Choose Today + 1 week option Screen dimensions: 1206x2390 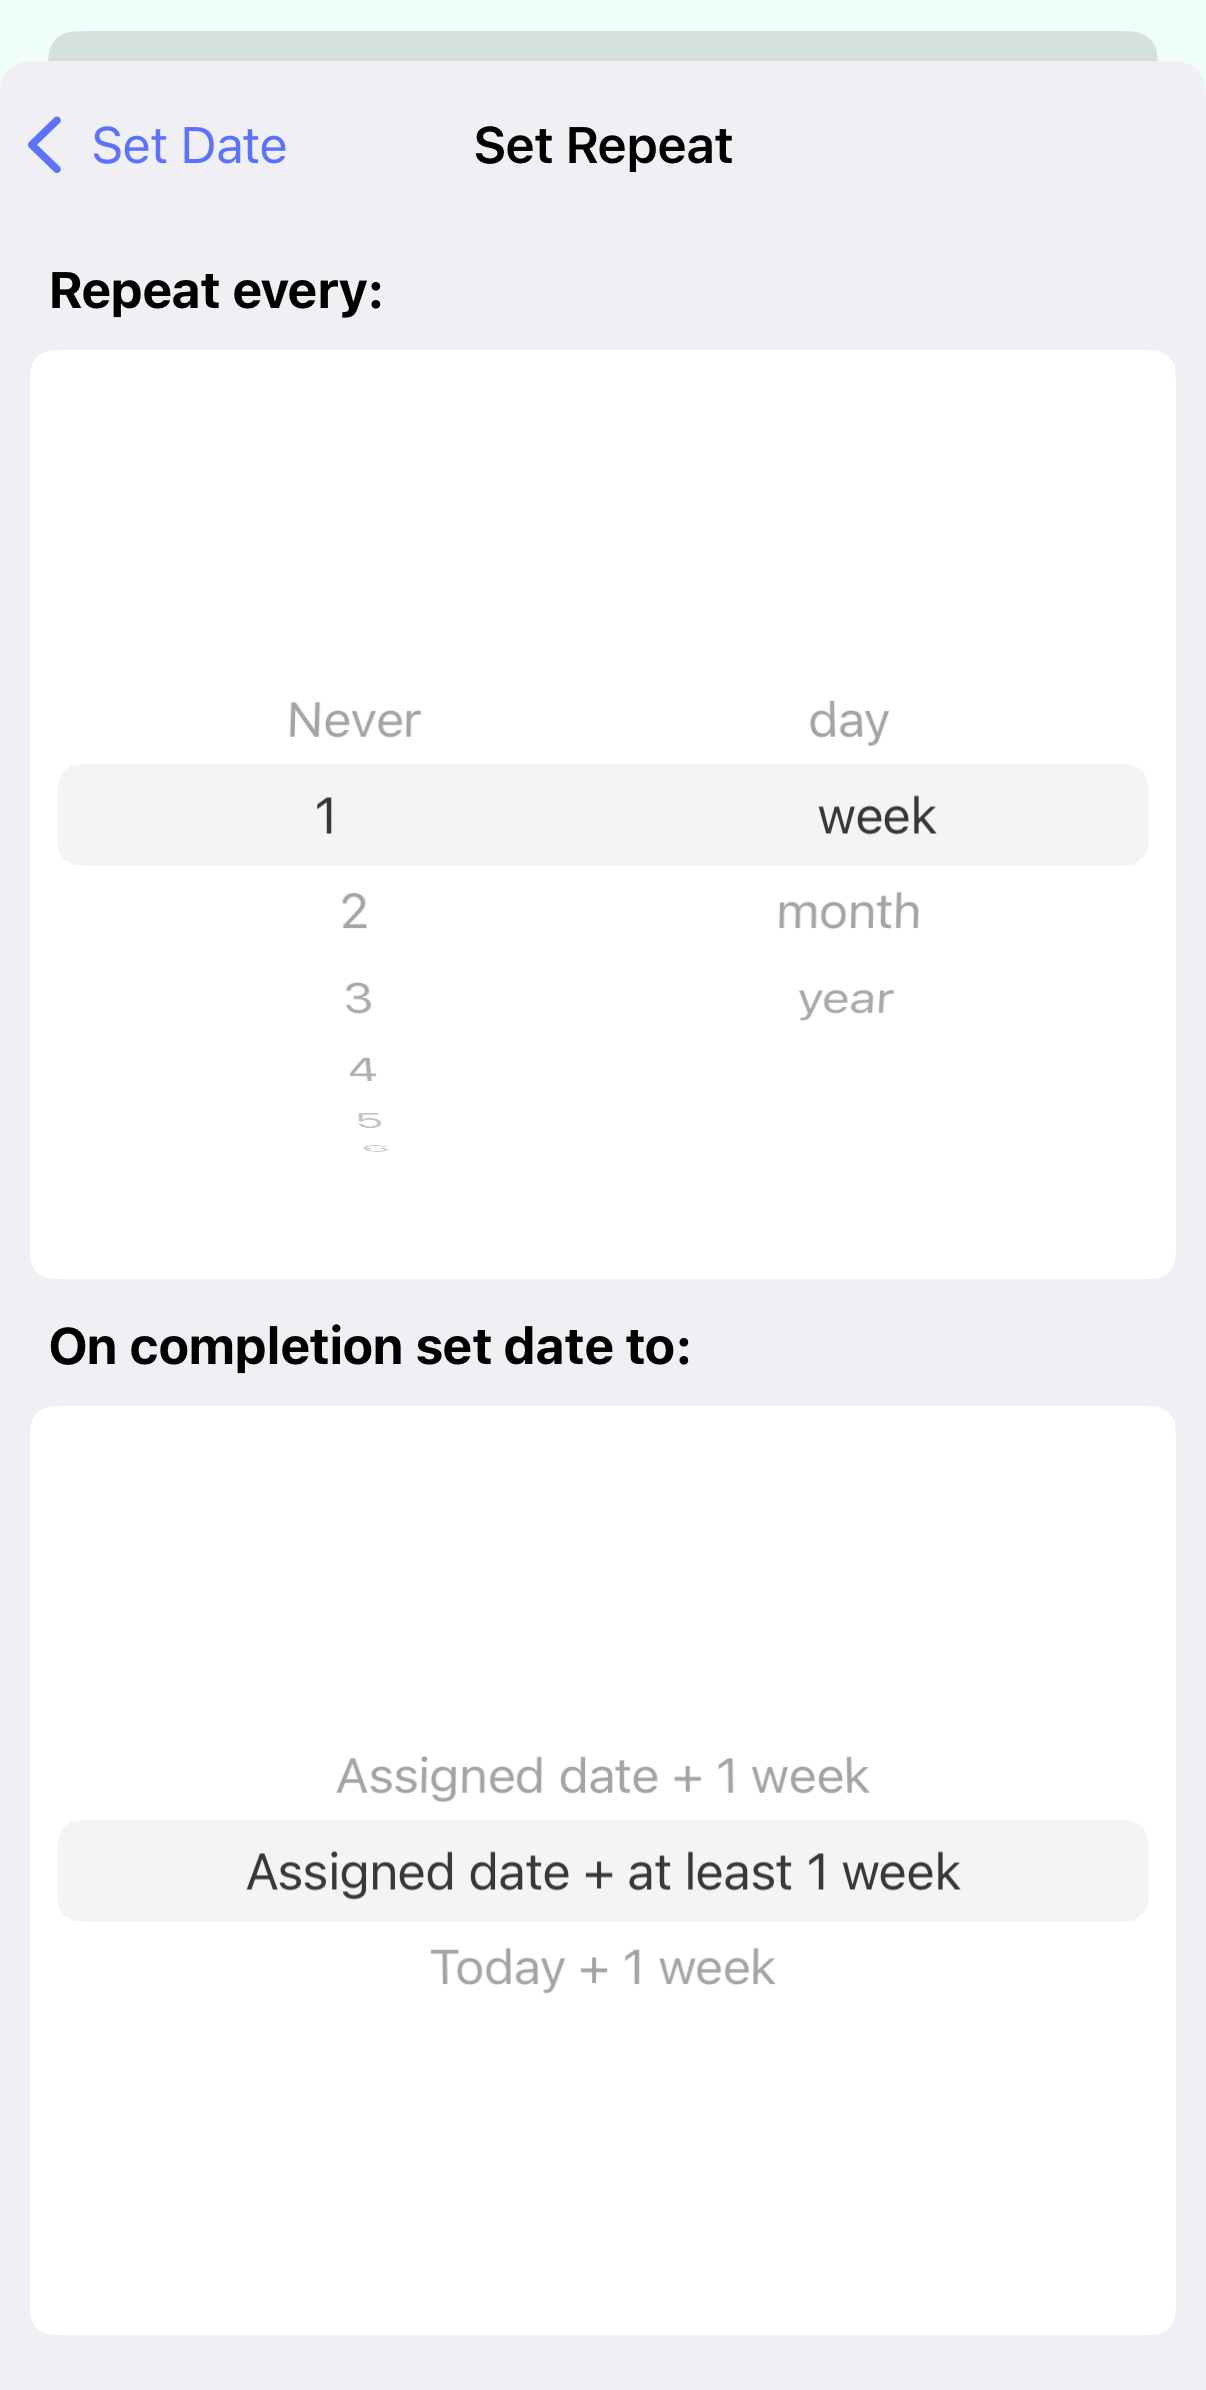(x=603, y=1967)
